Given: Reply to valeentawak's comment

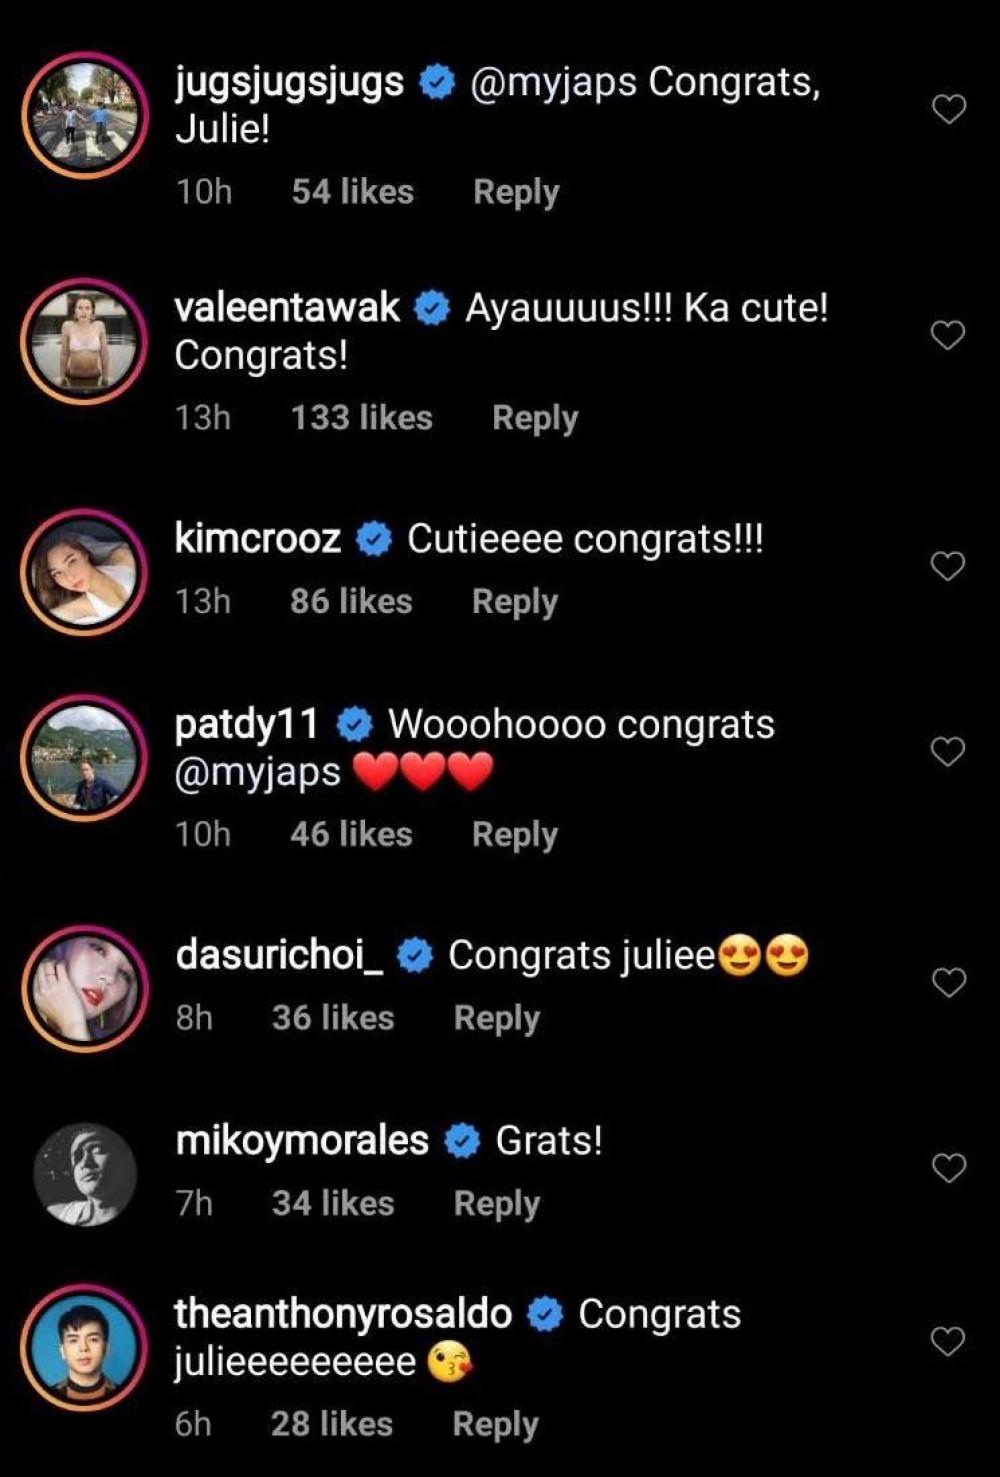Looking at the screenshot, I should point(535,418).
